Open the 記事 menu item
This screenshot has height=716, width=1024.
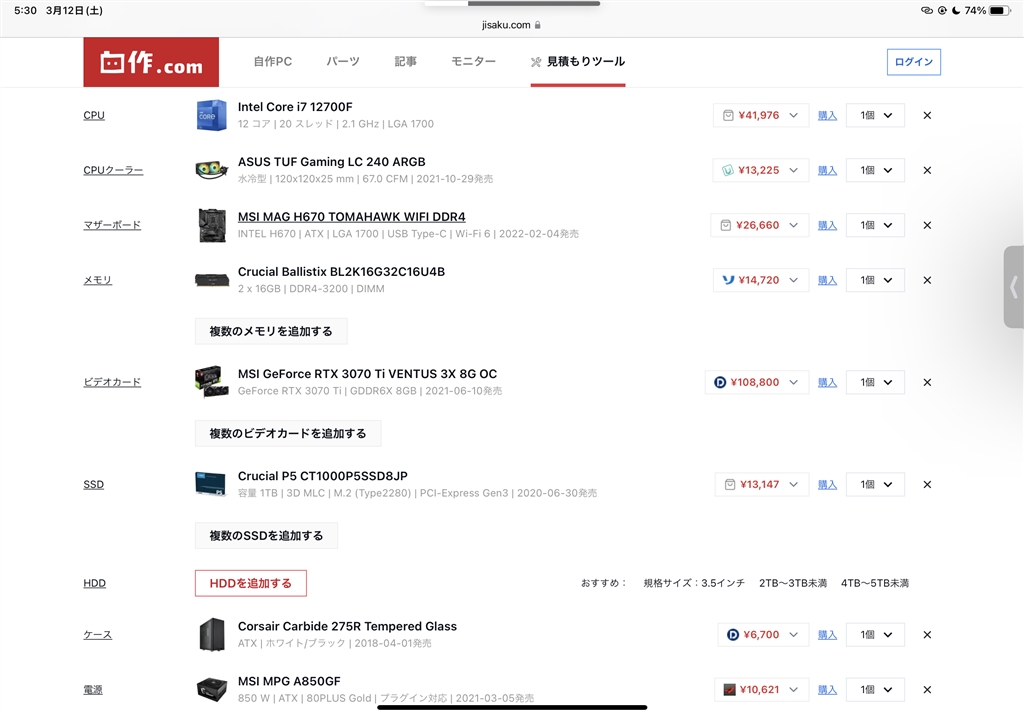point(406,61)
